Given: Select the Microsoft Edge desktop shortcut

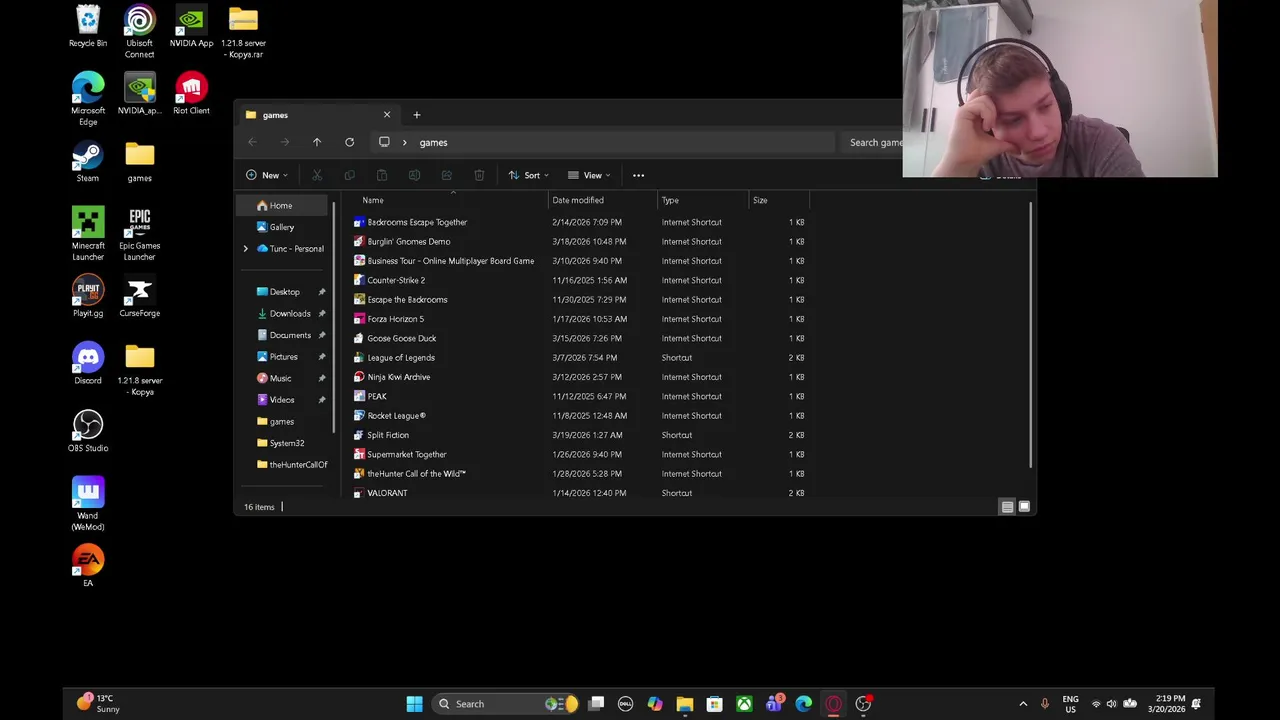Looking at the screenshot, I should coord(88,99).
